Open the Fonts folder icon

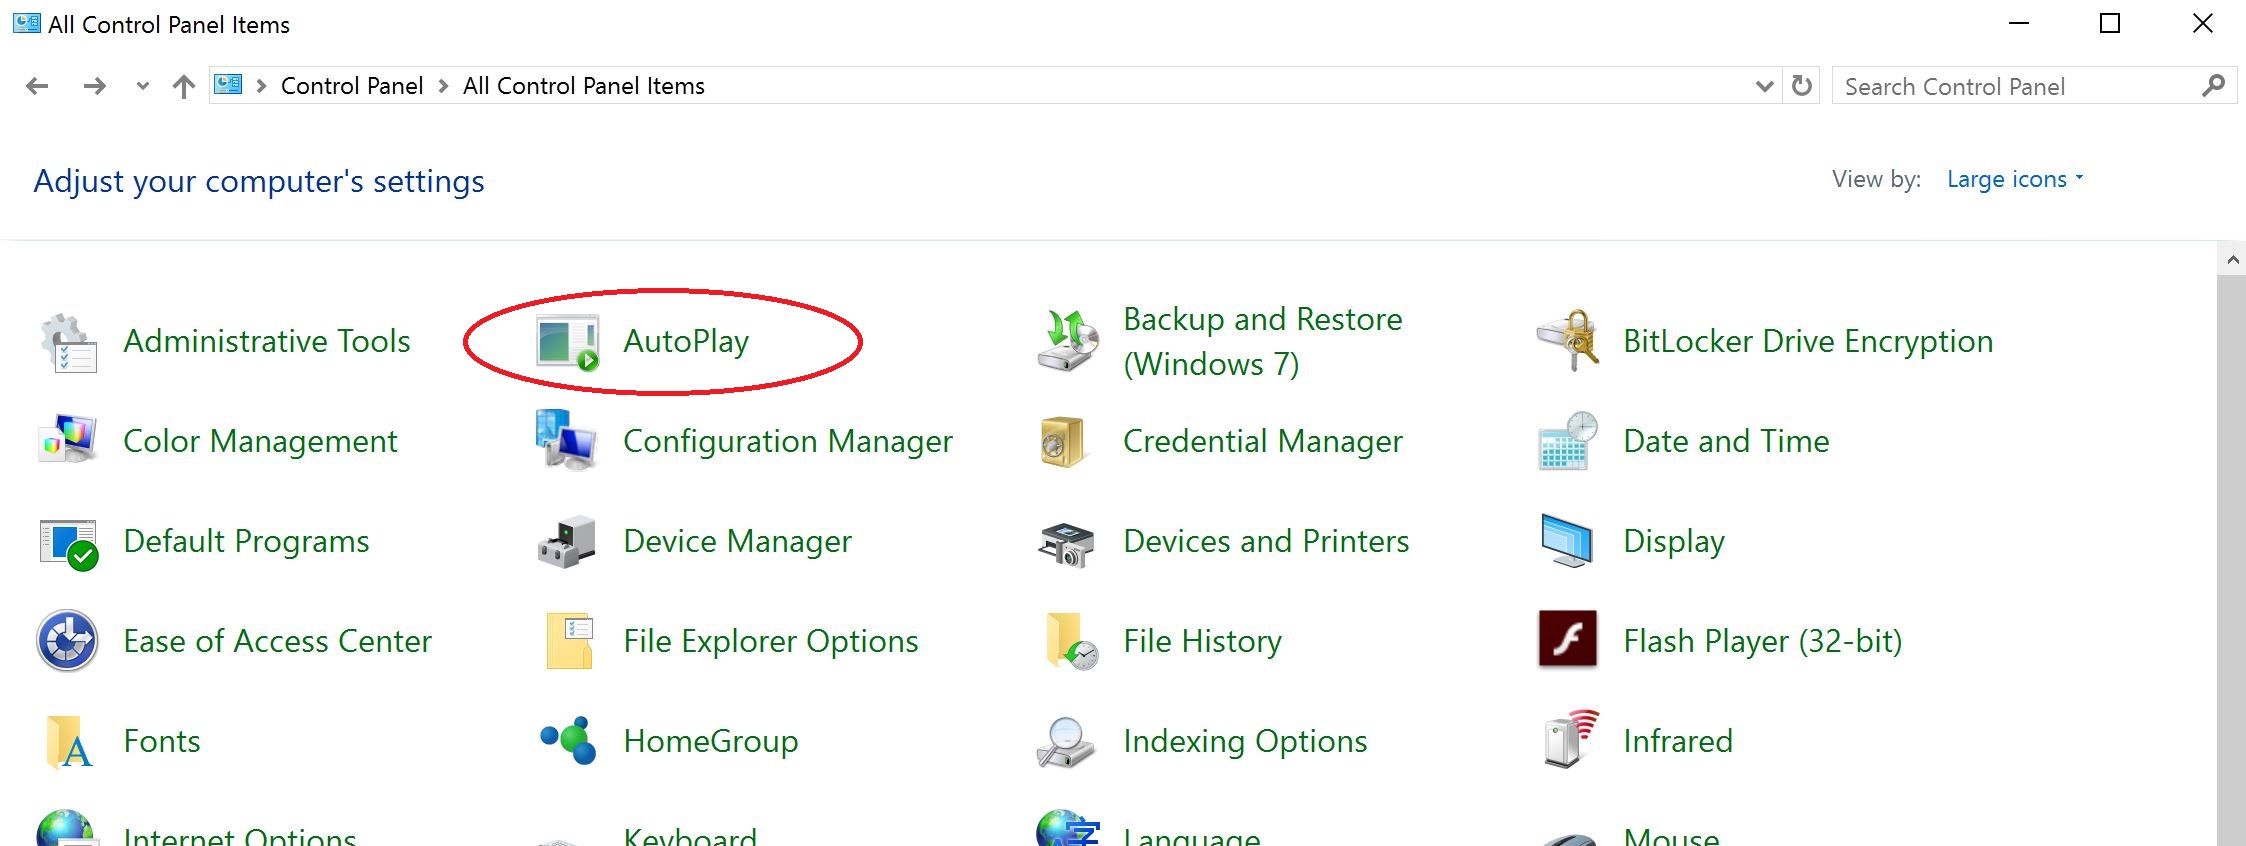pos(68,742)
